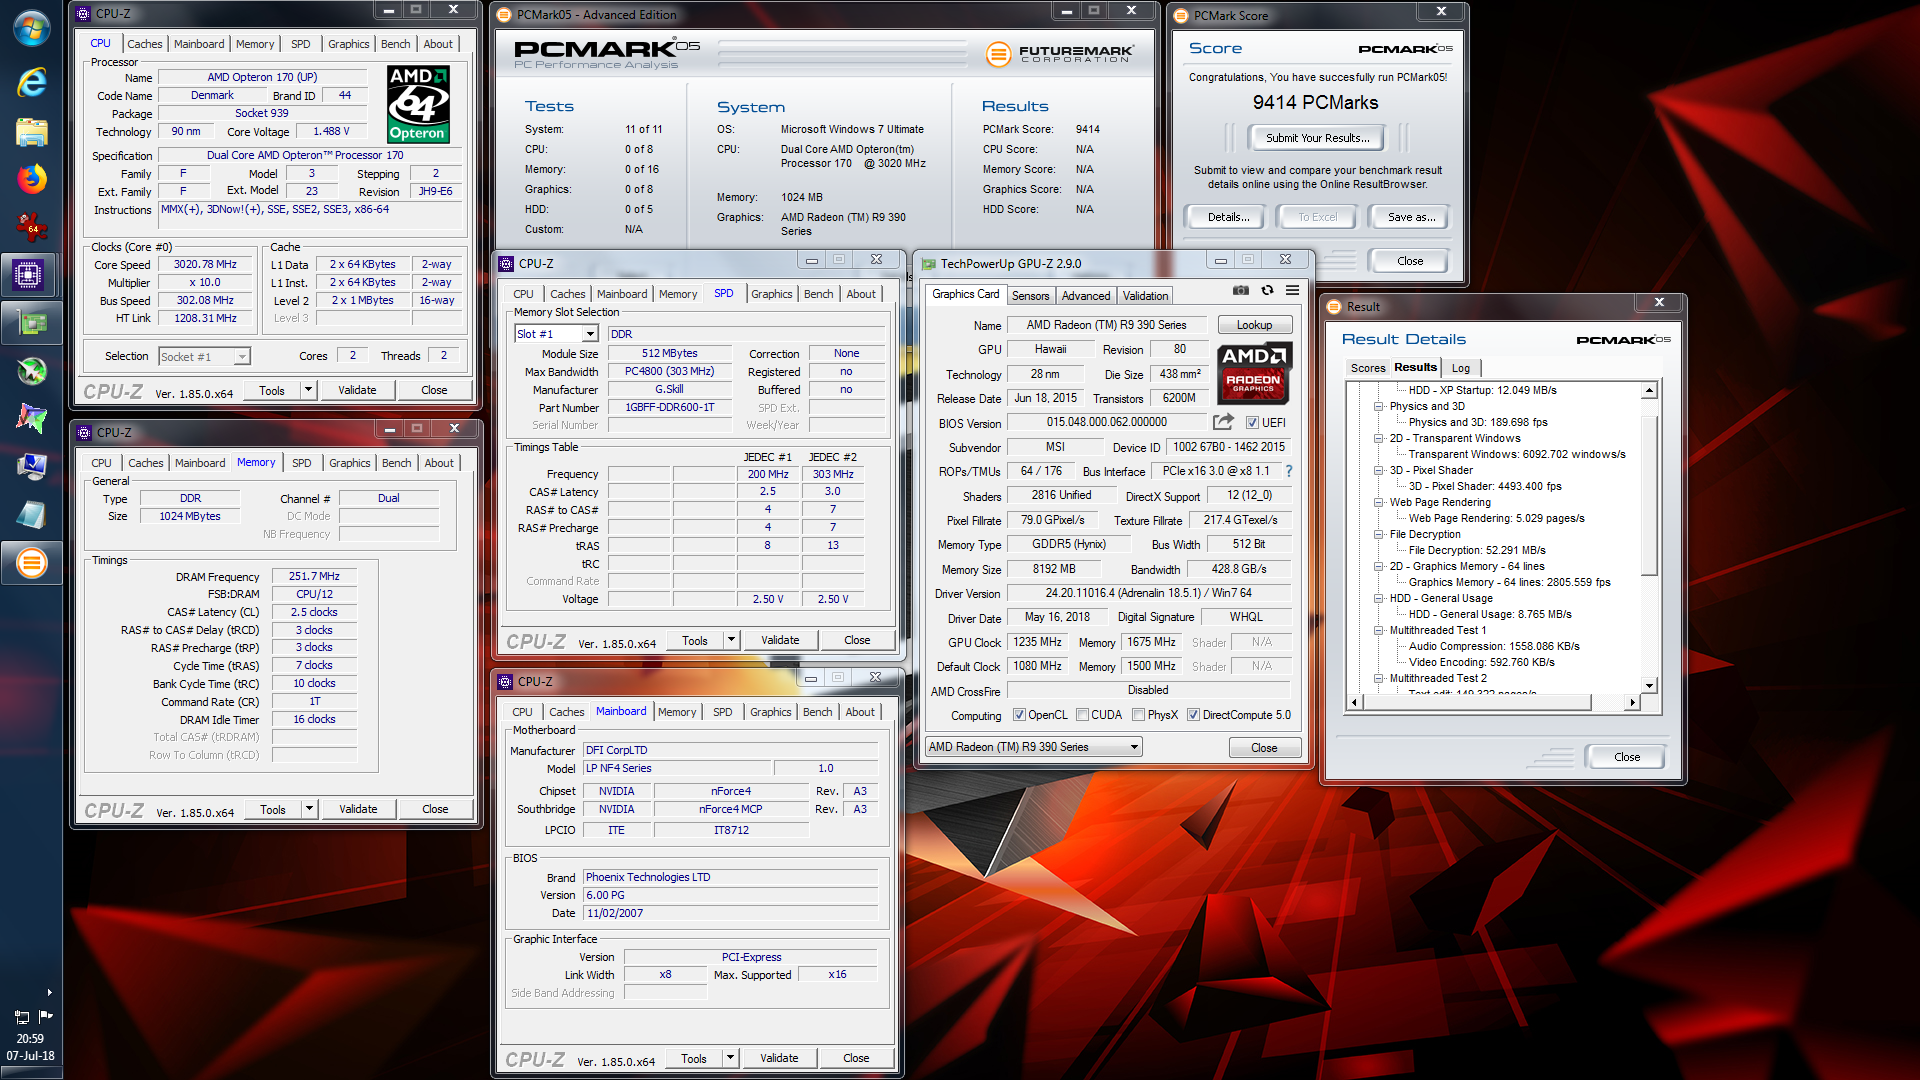Open Tools dropdown arrow in CPU-Z SPD window

(731, 640)
